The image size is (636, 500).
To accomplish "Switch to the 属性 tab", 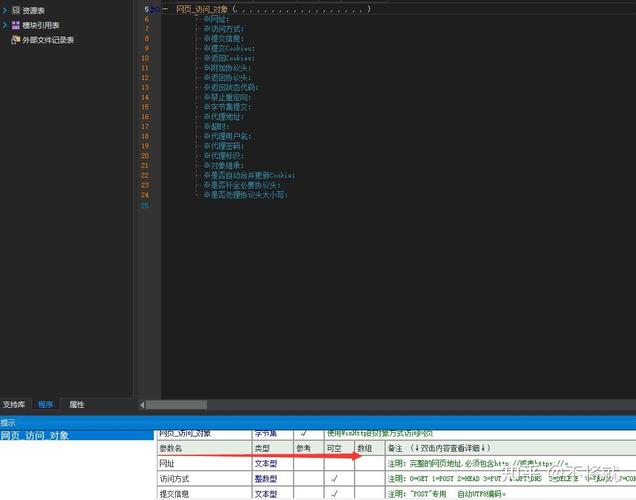I will (77, 404).
